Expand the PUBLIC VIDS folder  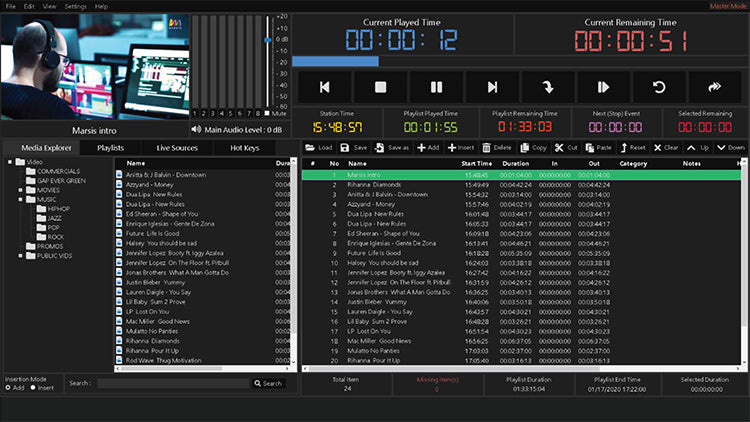20,255
